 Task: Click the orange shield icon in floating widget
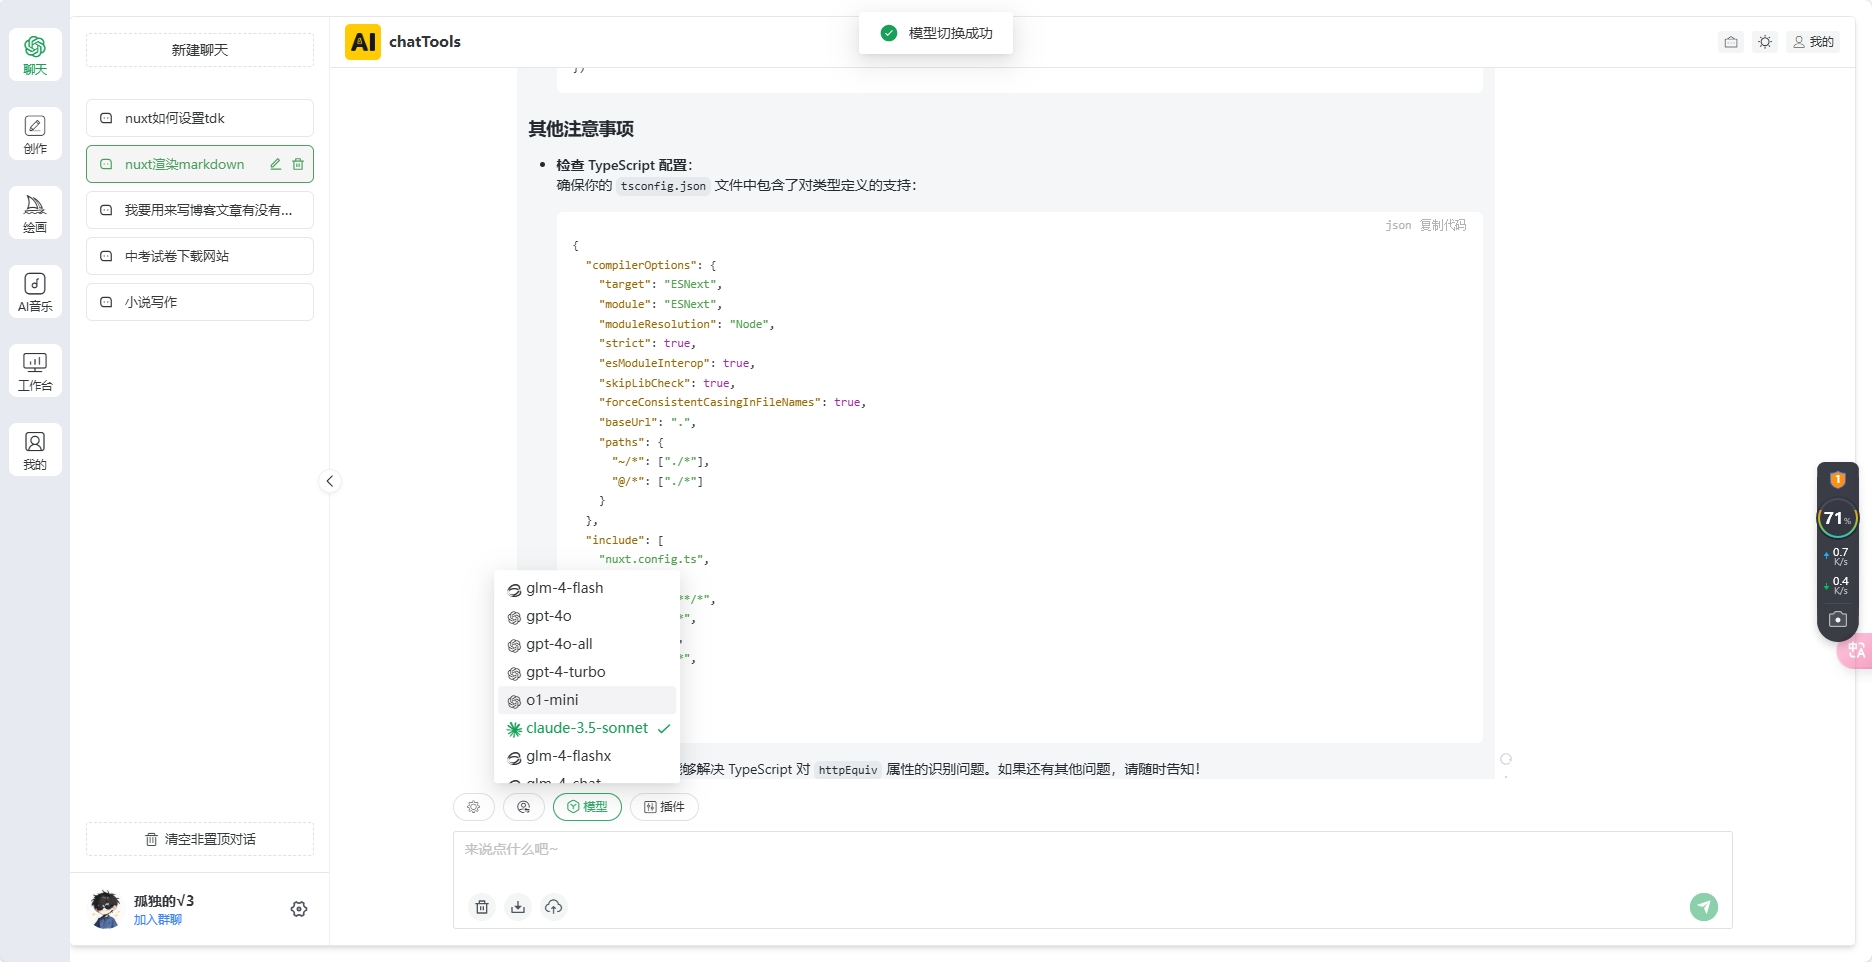tap(1838, 480)
